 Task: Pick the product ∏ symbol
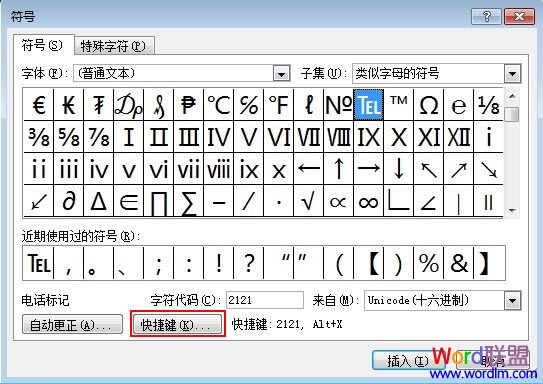coord(159,201)
